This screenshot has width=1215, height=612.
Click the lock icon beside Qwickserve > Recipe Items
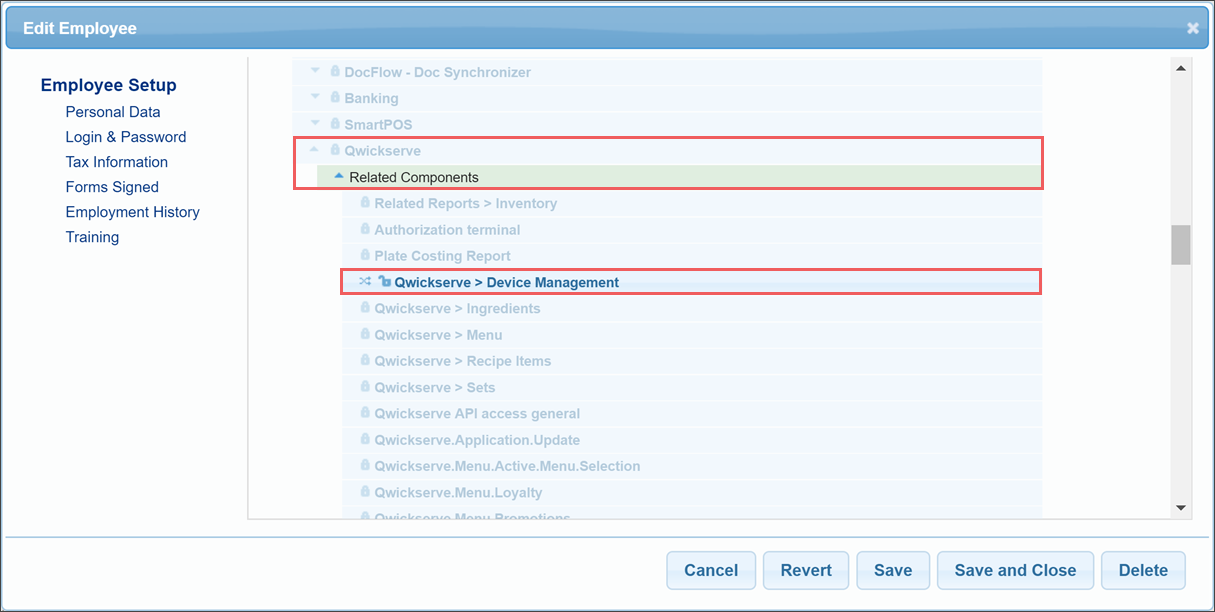pos(365,361)
